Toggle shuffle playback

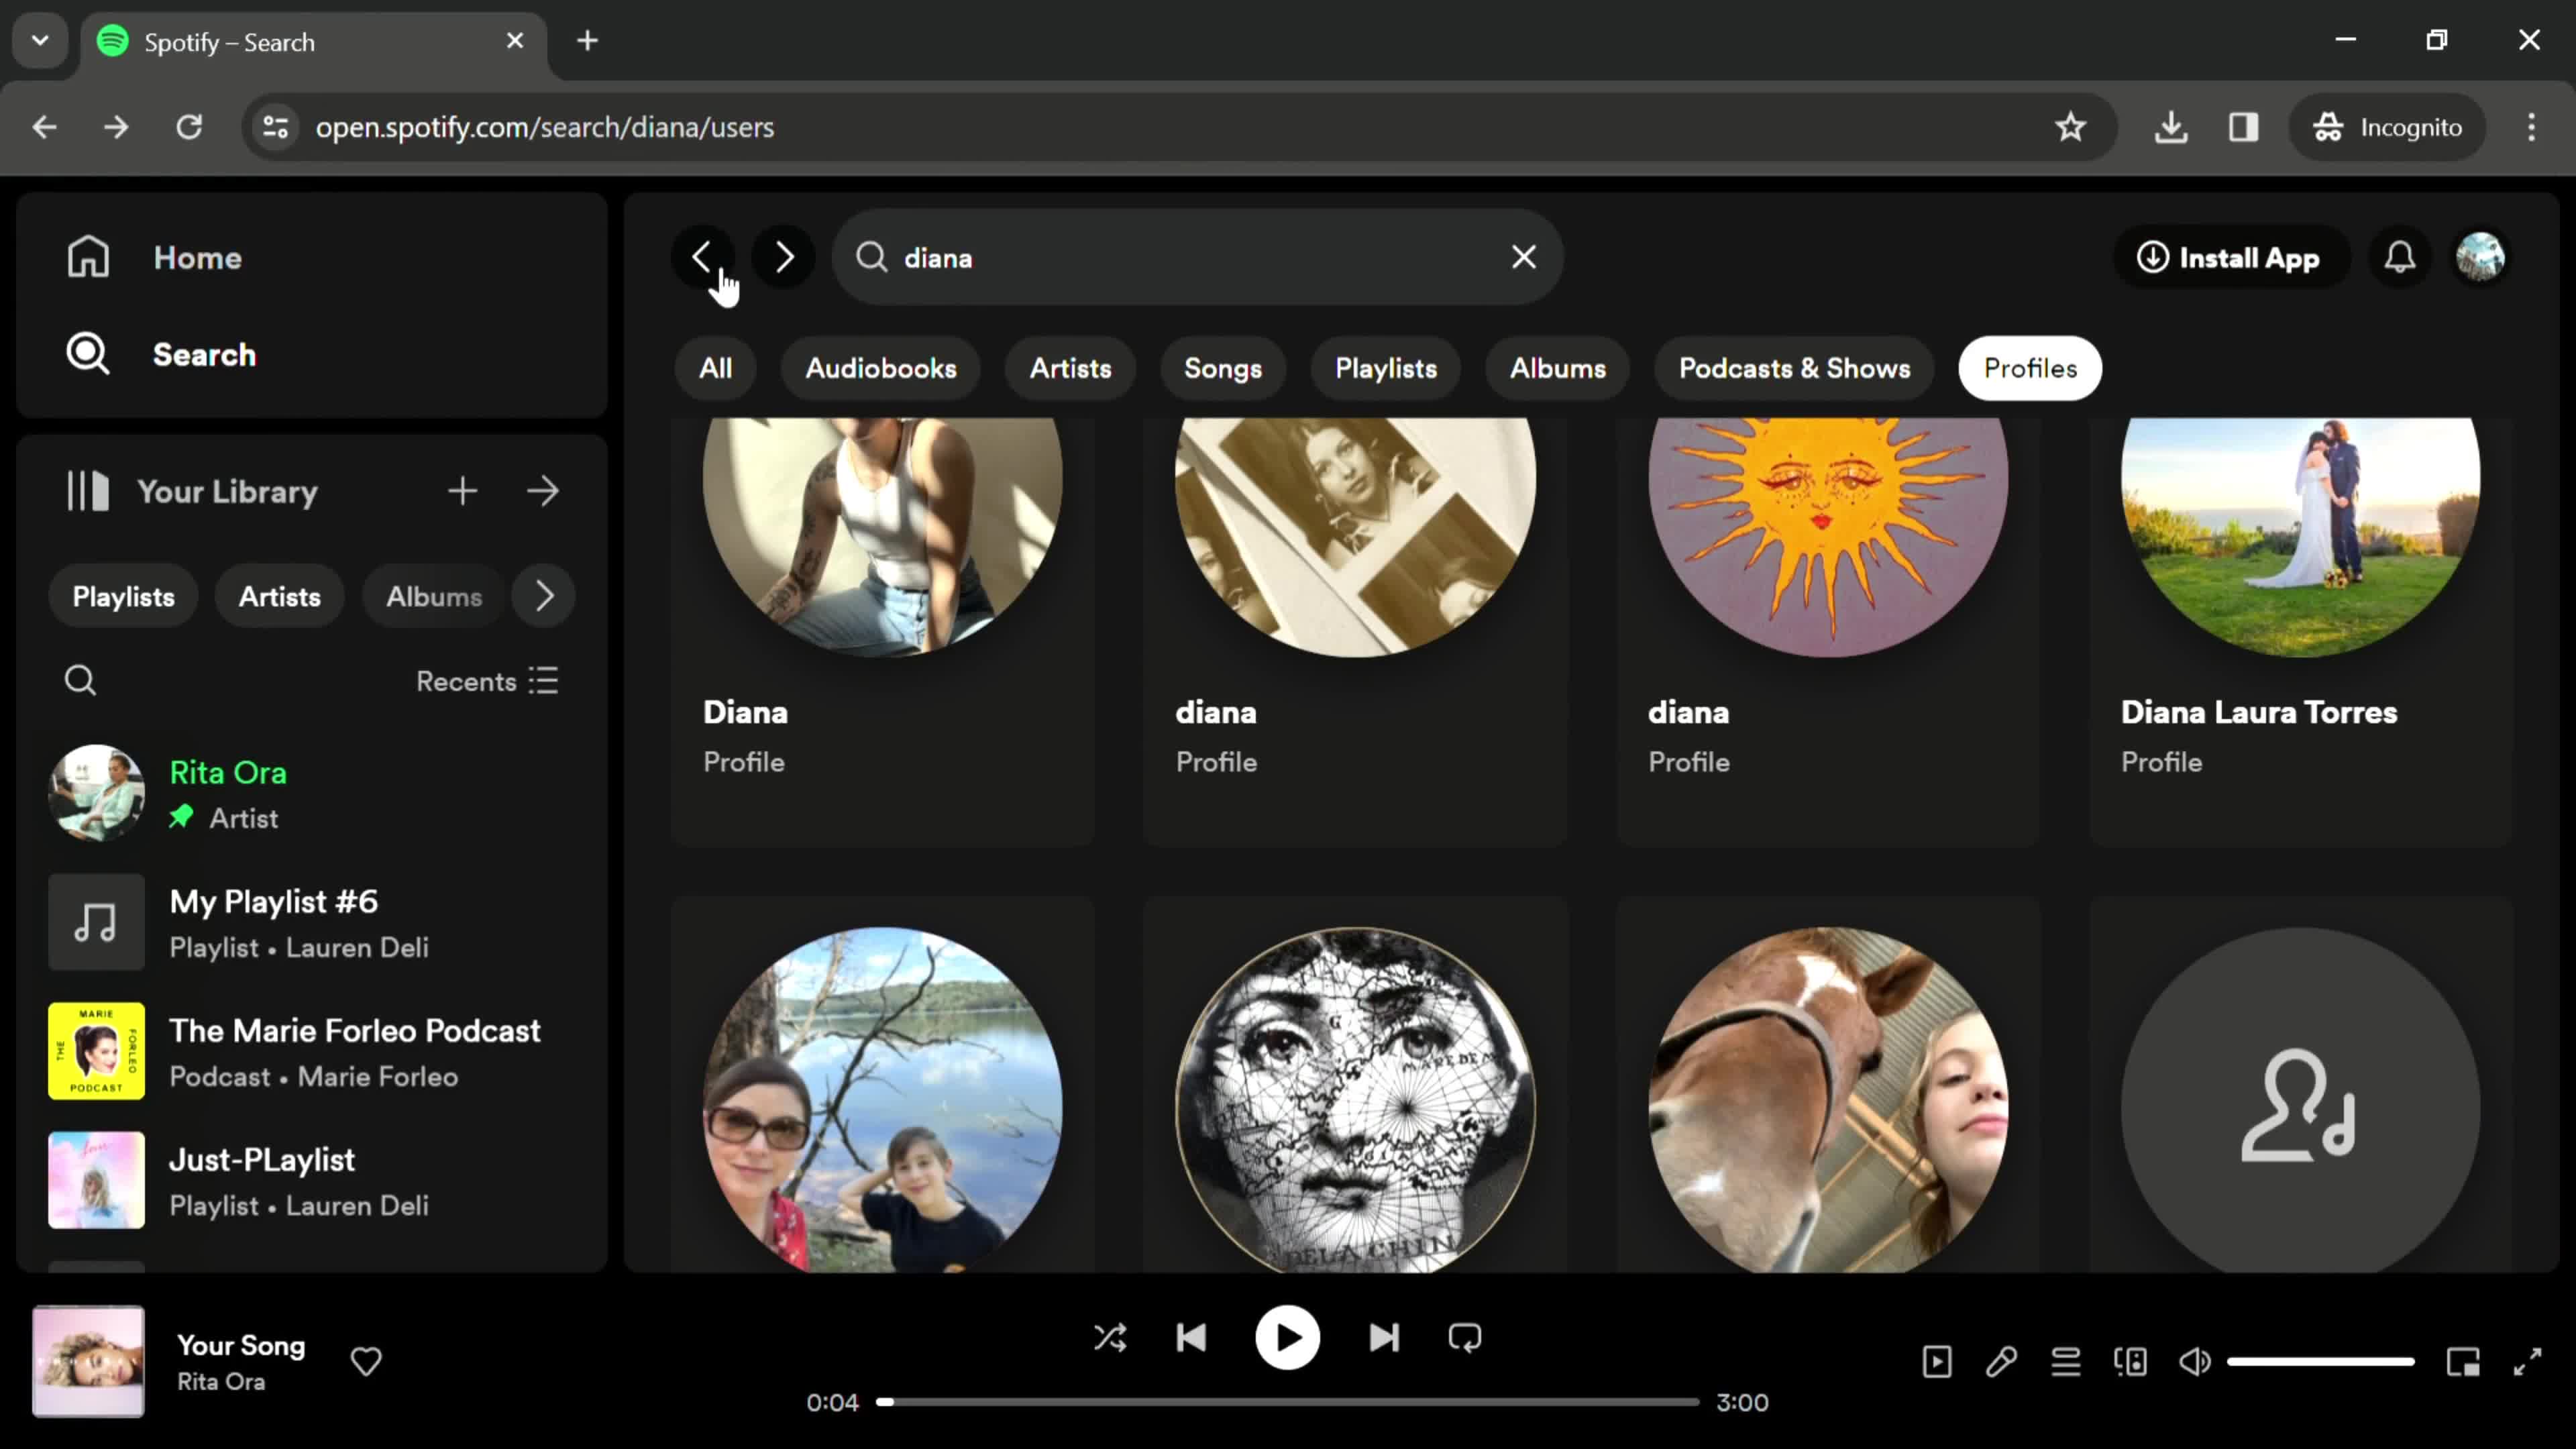tap(1110, 1338)
